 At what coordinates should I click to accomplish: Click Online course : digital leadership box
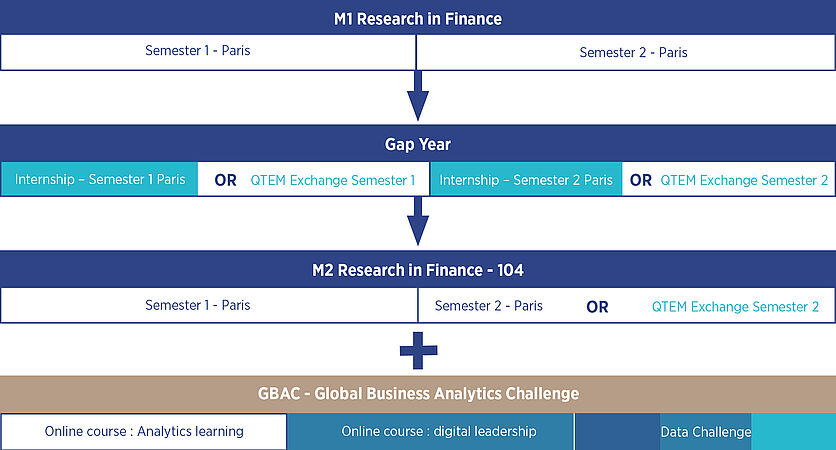[438, 431]
